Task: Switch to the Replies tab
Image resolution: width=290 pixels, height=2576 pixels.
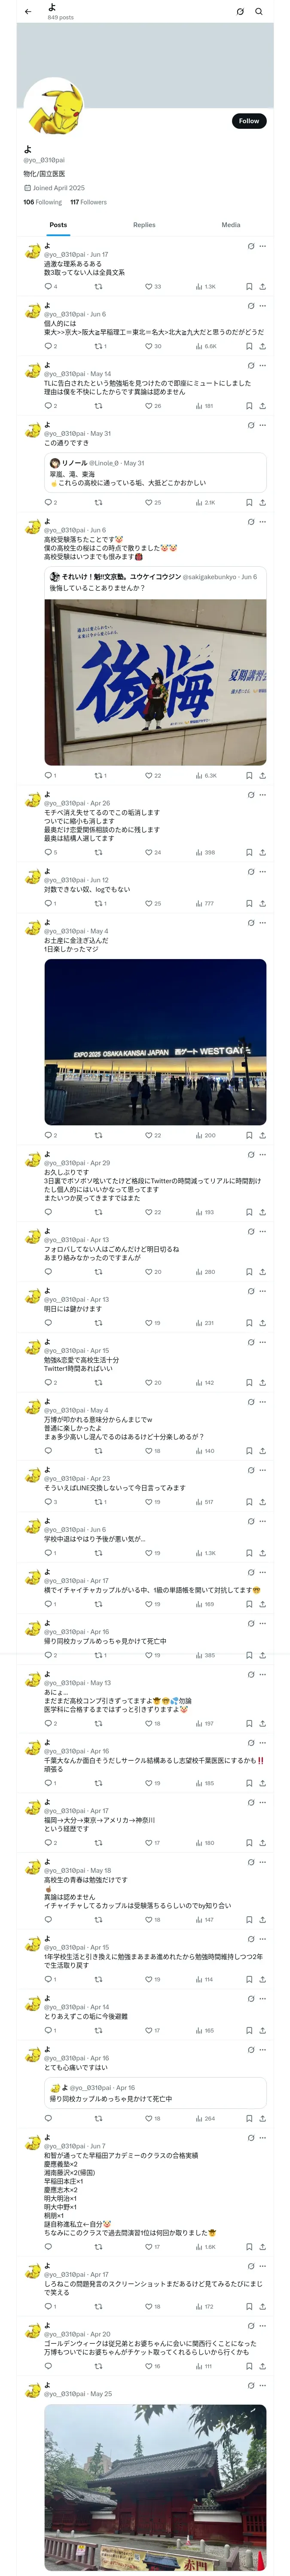Action: [144, 225]
